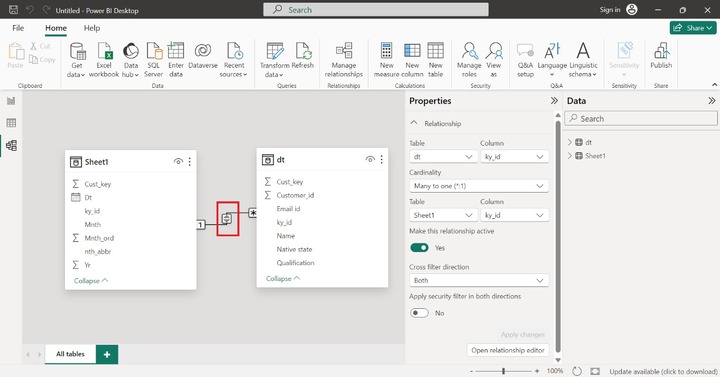Collapse the Relationship section
Viewport: 720px width, 377px height.
(x=414, y=123)
